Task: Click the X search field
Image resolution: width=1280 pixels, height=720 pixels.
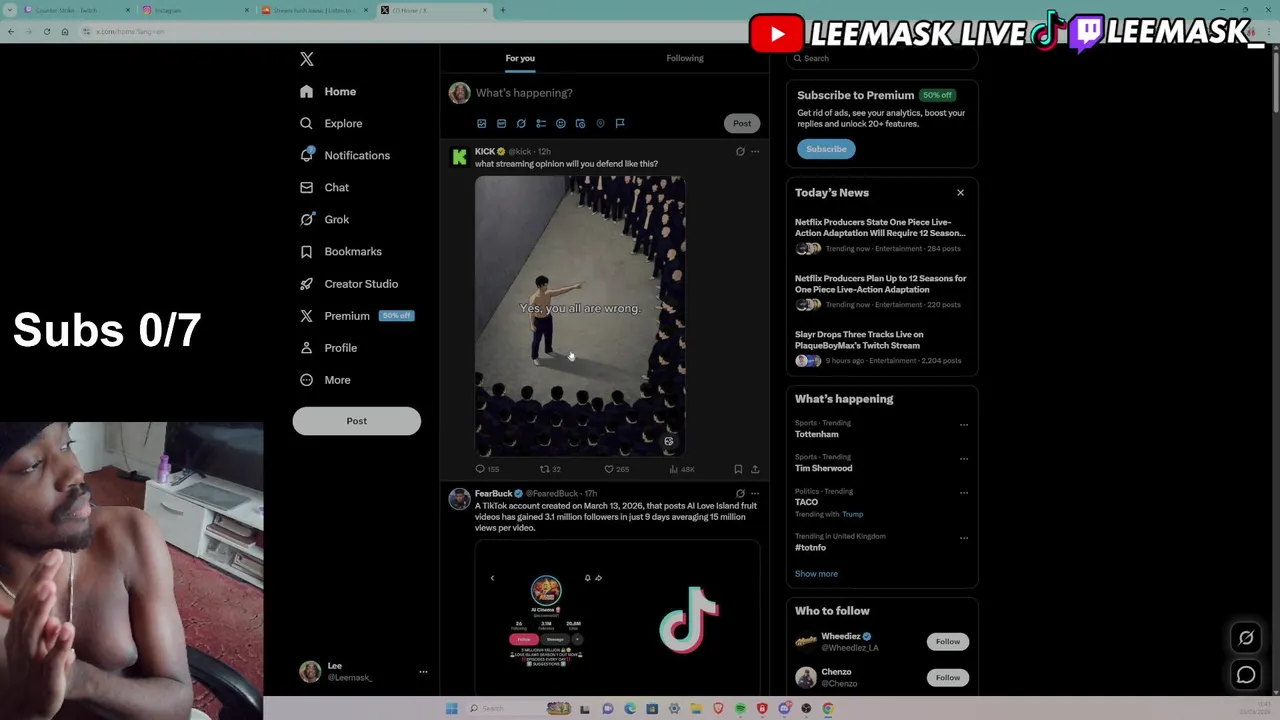Action: click(x=882, y=58)
